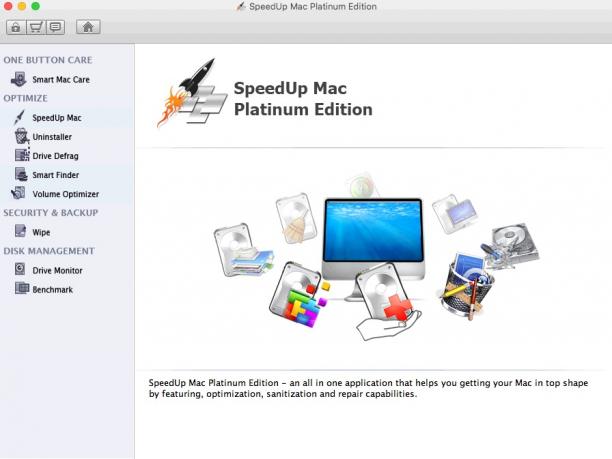This screenshot has width=612, height=459.
Task: Go to the Home toolbar button
Action: coord(88,27)
